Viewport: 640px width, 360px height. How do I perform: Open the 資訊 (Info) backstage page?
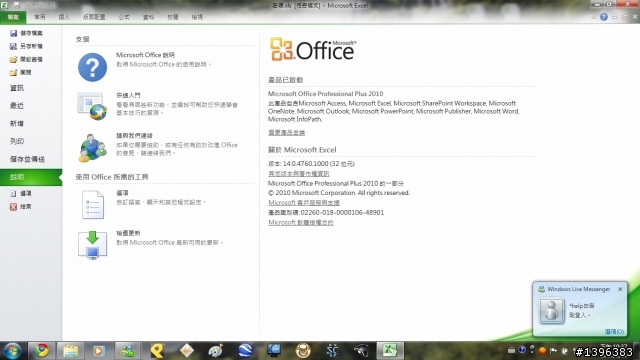(17, 88)
